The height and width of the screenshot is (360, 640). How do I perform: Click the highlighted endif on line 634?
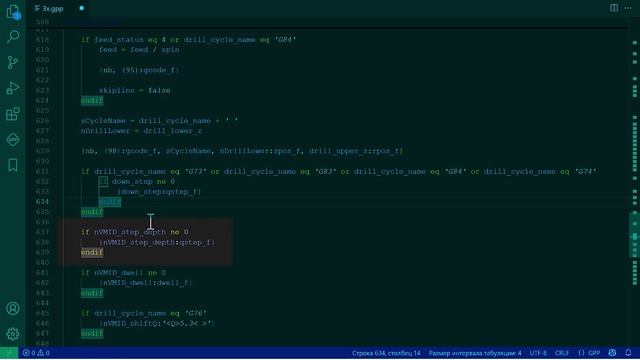[x=110, y=202]
